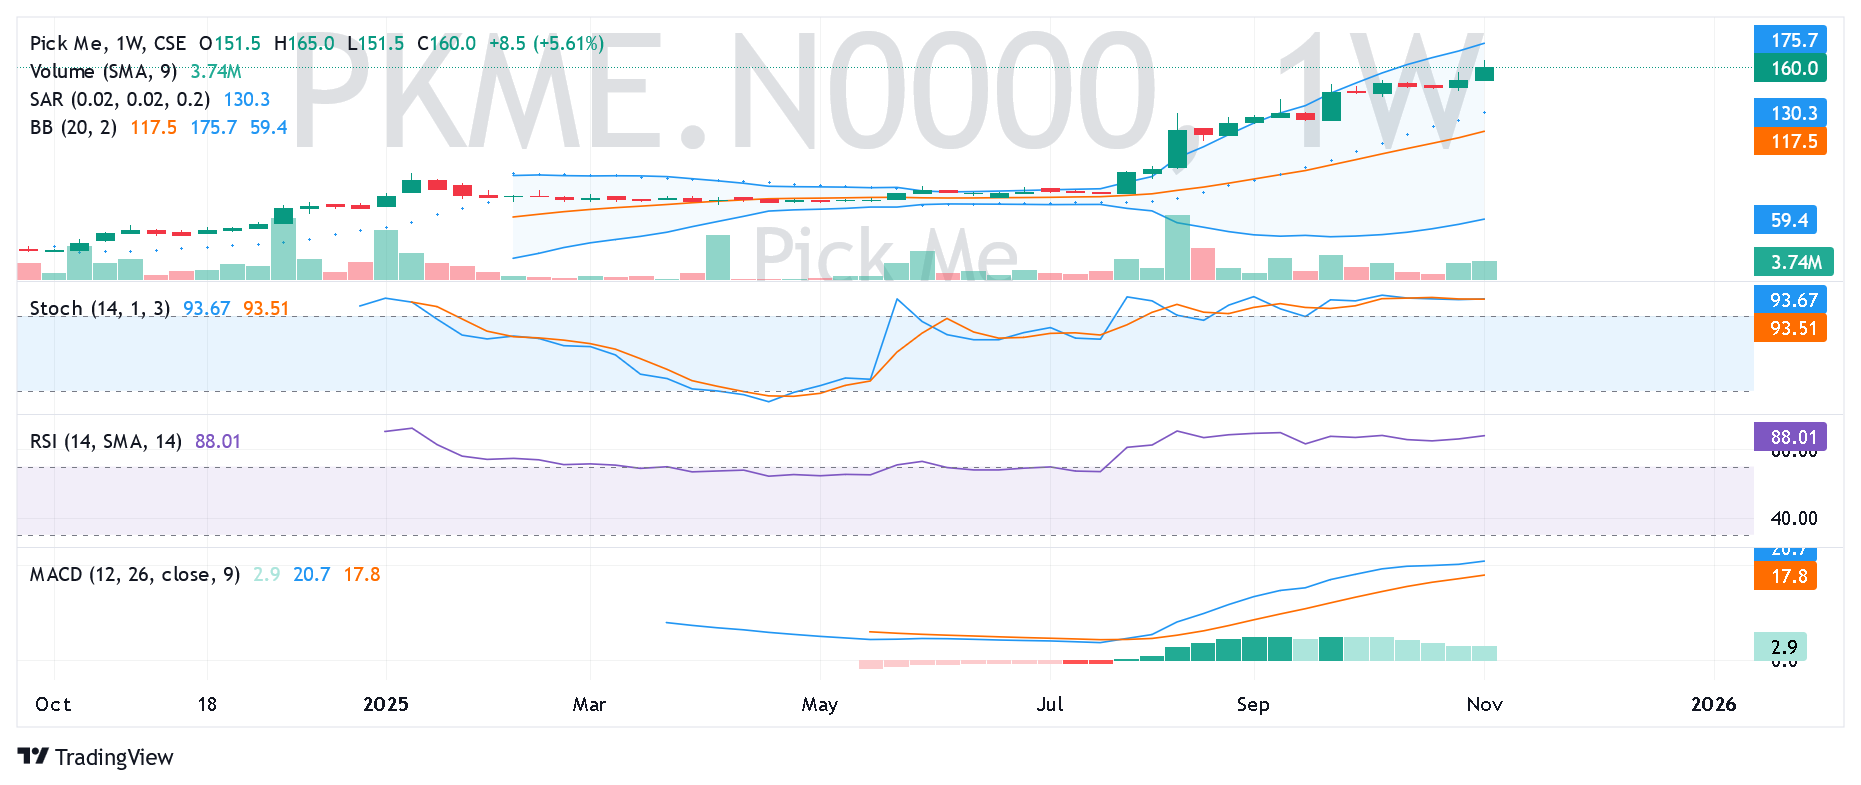Image resolution: width=1861 pixels, height=785 pixels.
Task: Click the low price value L151.5
Action: (x=376, y=43)
